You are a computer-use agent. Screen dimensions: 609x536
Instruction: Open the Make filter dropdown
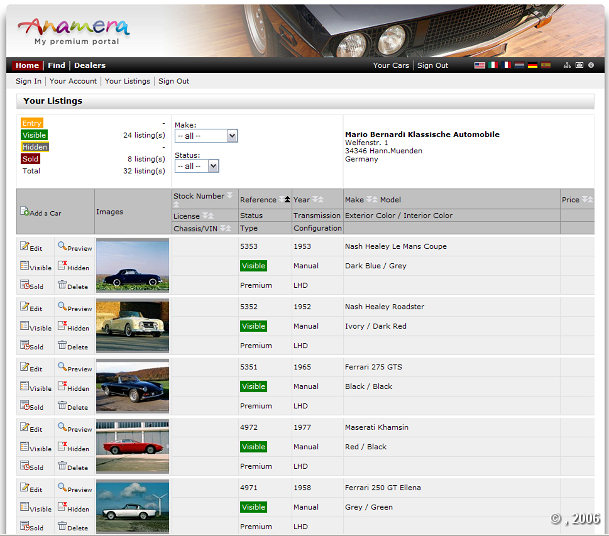(x=206, y=136)
